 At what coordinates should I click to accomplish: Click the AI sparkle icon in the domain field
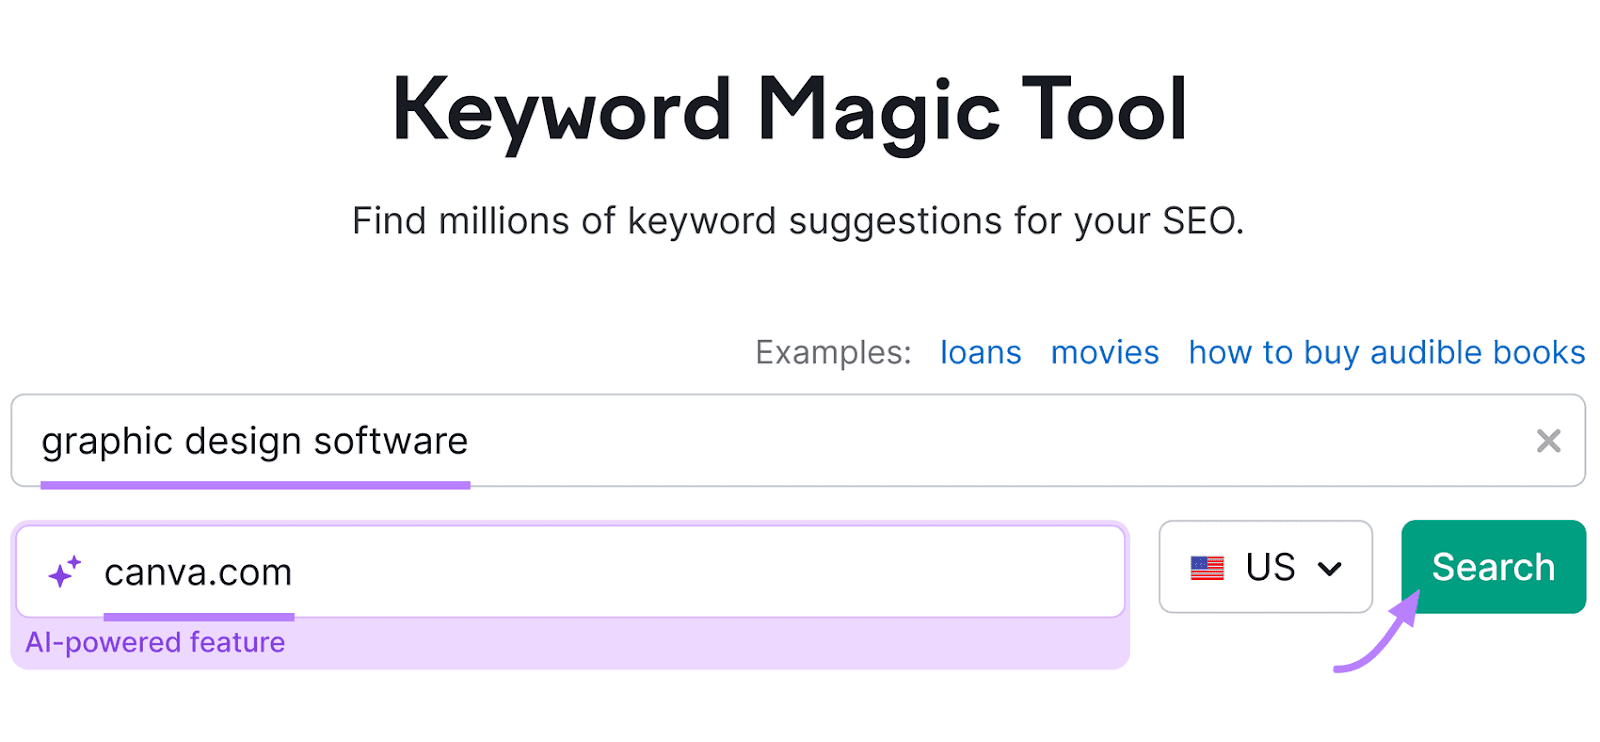click(64, 571)
